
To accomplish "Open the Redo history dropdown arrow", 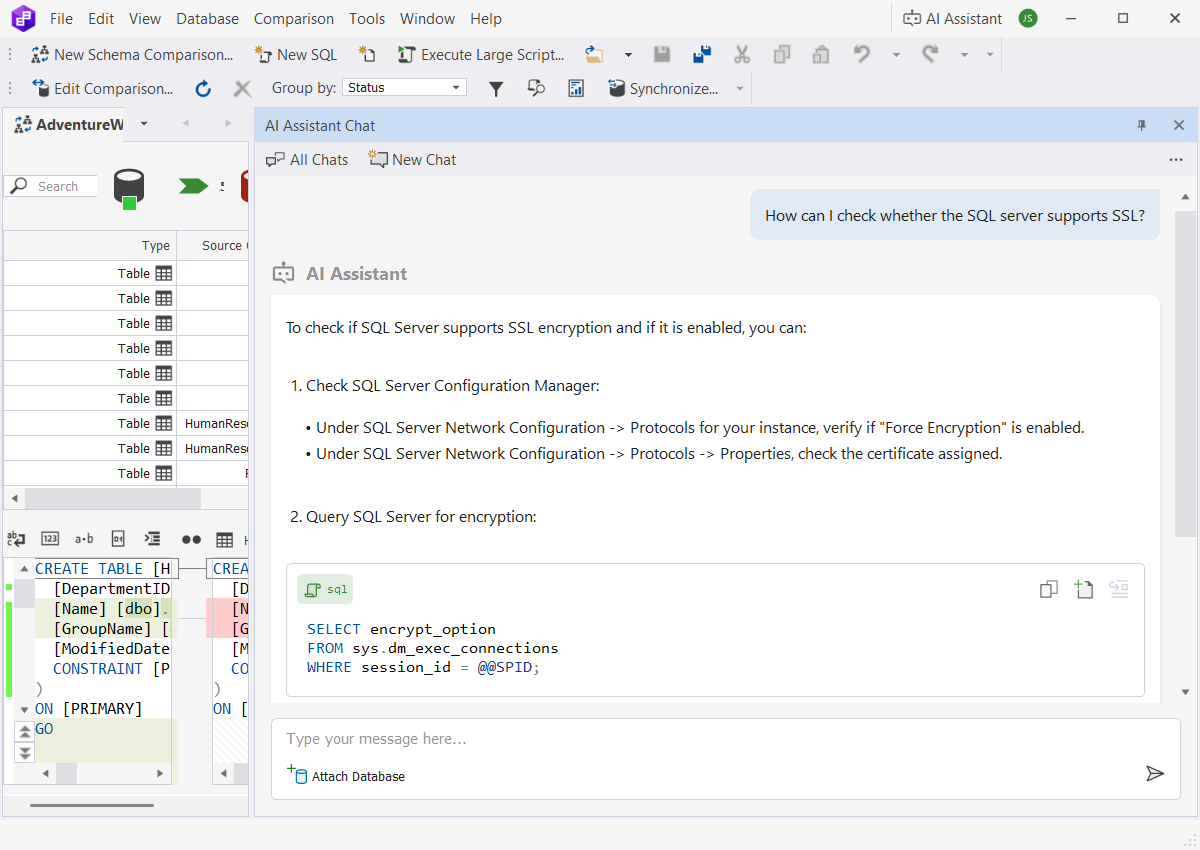I will (x=964, y=55).
